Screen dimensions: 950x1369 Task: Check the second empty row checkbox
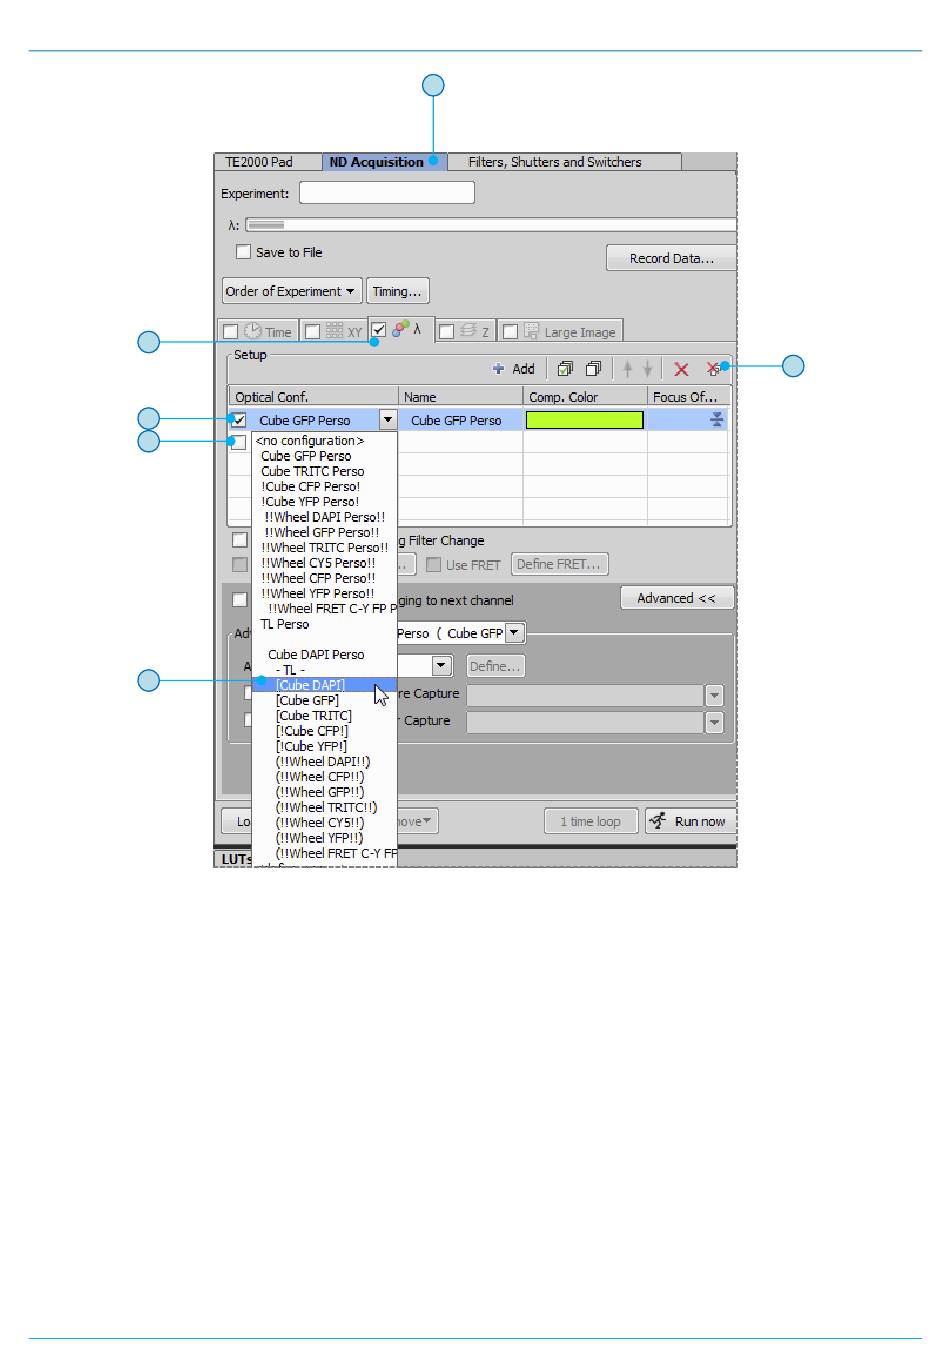click(238, 442)
